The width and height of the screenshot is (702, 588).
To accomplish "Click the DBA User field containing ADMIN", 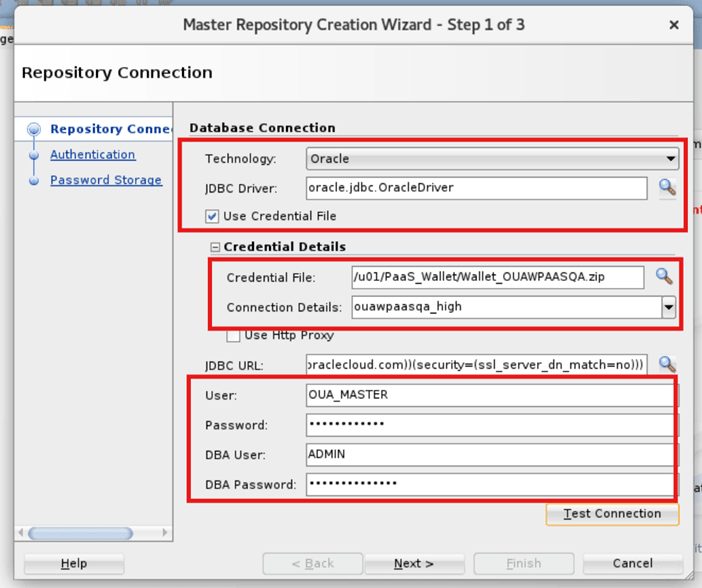I will click(x=490, y=455).
